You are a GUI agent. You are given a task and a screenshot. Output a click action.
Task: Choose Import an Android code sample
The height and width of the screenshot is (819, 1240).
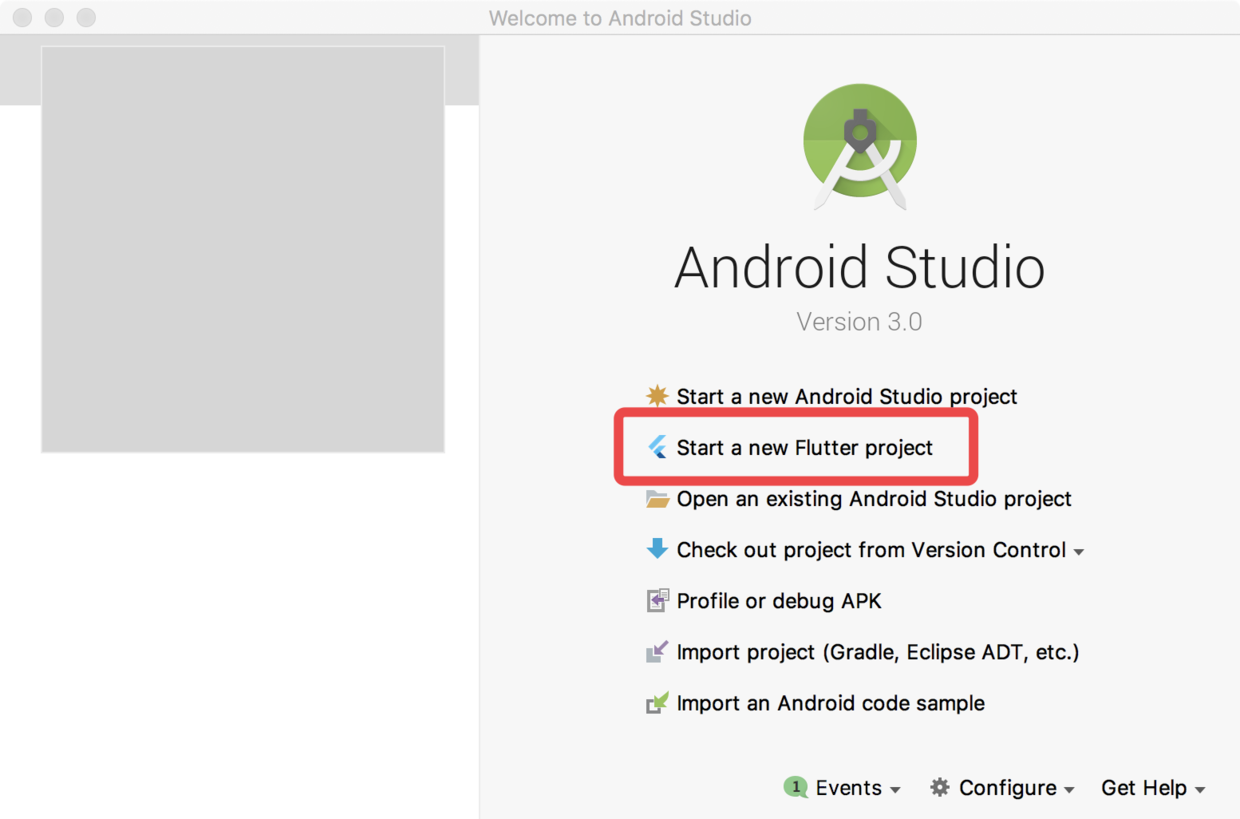pyautogui.click(x=831, y=703)
